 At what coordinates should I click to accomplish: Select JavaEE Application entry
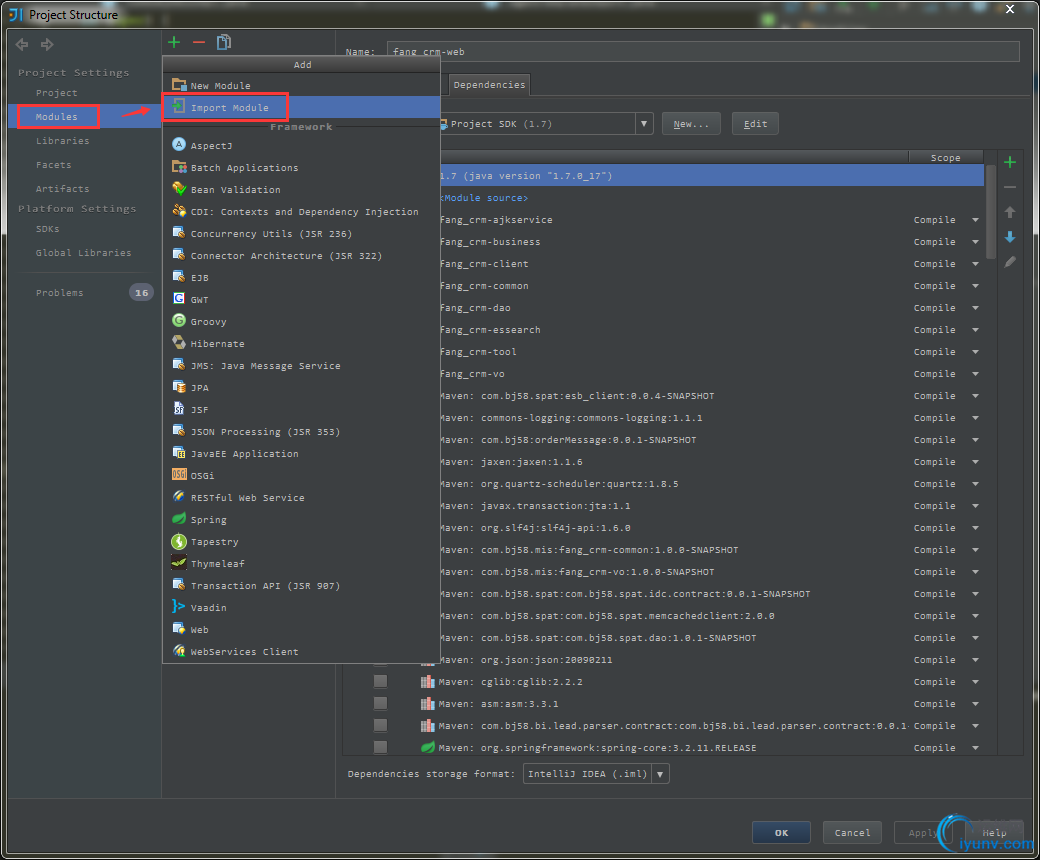(301, 454)
